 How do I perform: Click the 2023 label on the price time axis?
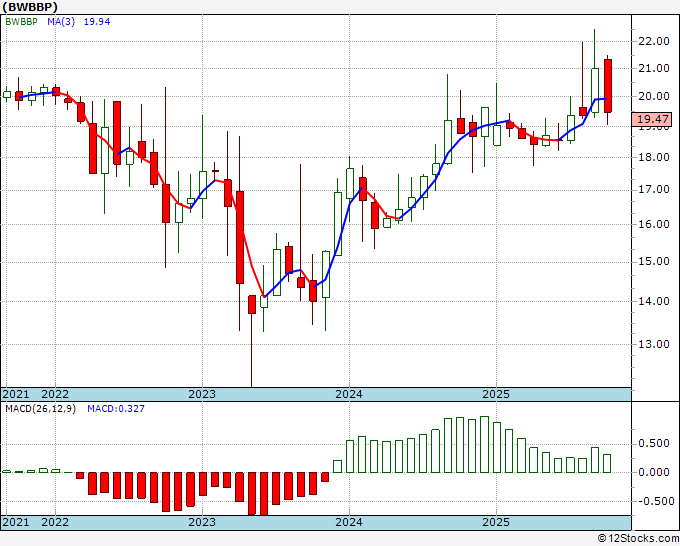point(202,394)
